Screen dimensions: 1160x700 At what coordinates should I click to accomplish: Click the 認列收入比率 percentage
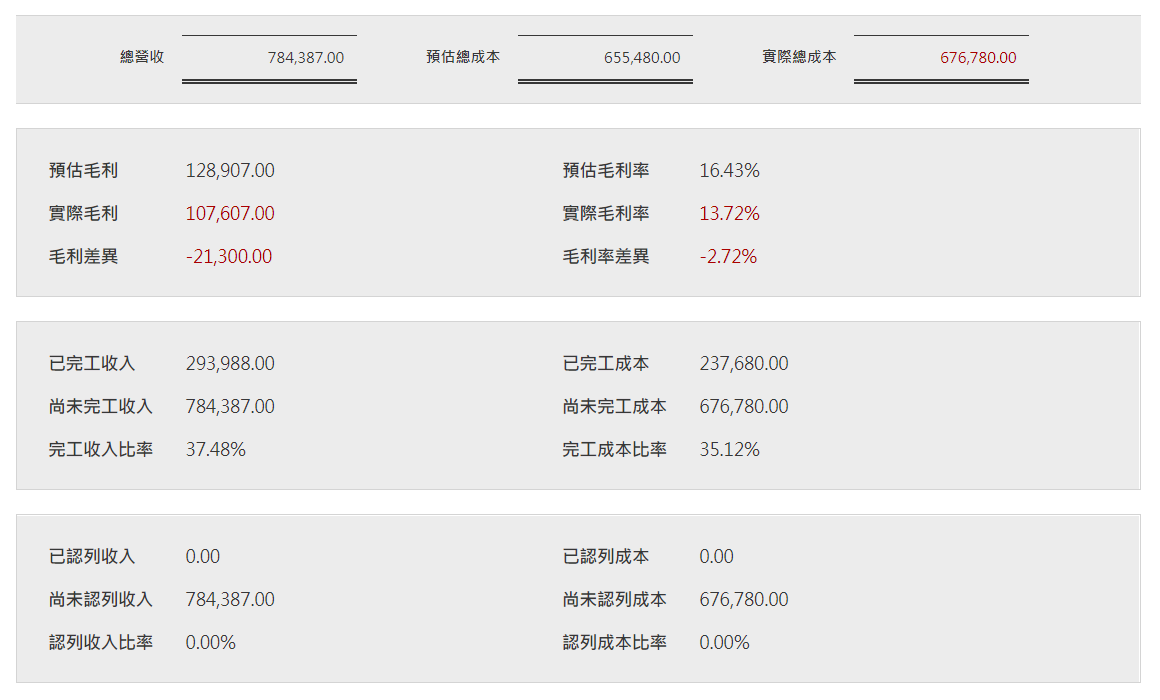211,643
